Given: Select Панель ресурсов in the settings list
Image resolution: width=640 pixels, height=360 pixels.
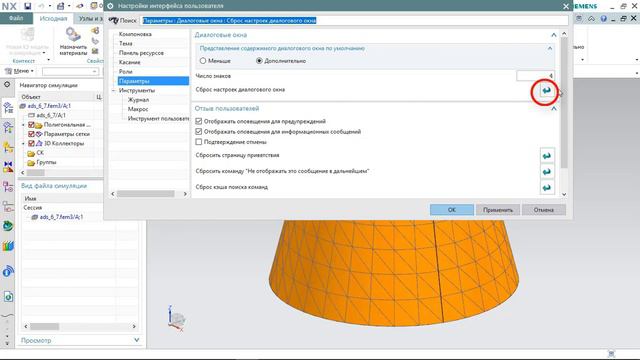Looking at the screenshot, I should (x=141, y=53).
